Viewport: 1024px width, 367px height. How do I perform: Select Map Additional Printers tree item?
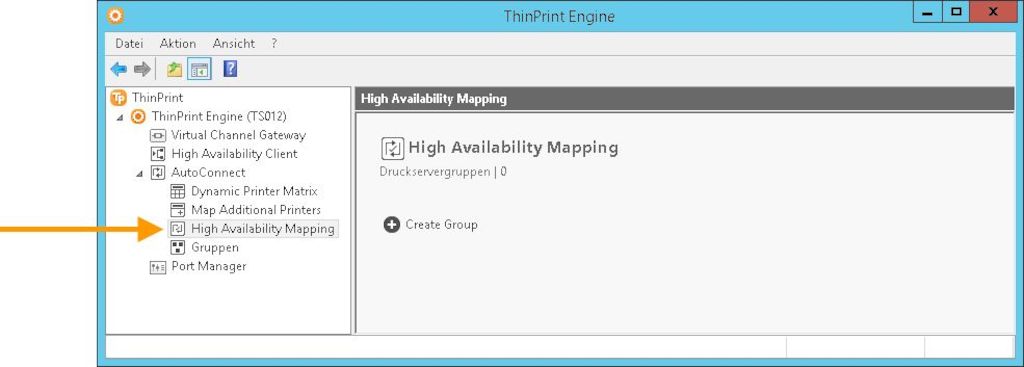(x=255, y=210)
